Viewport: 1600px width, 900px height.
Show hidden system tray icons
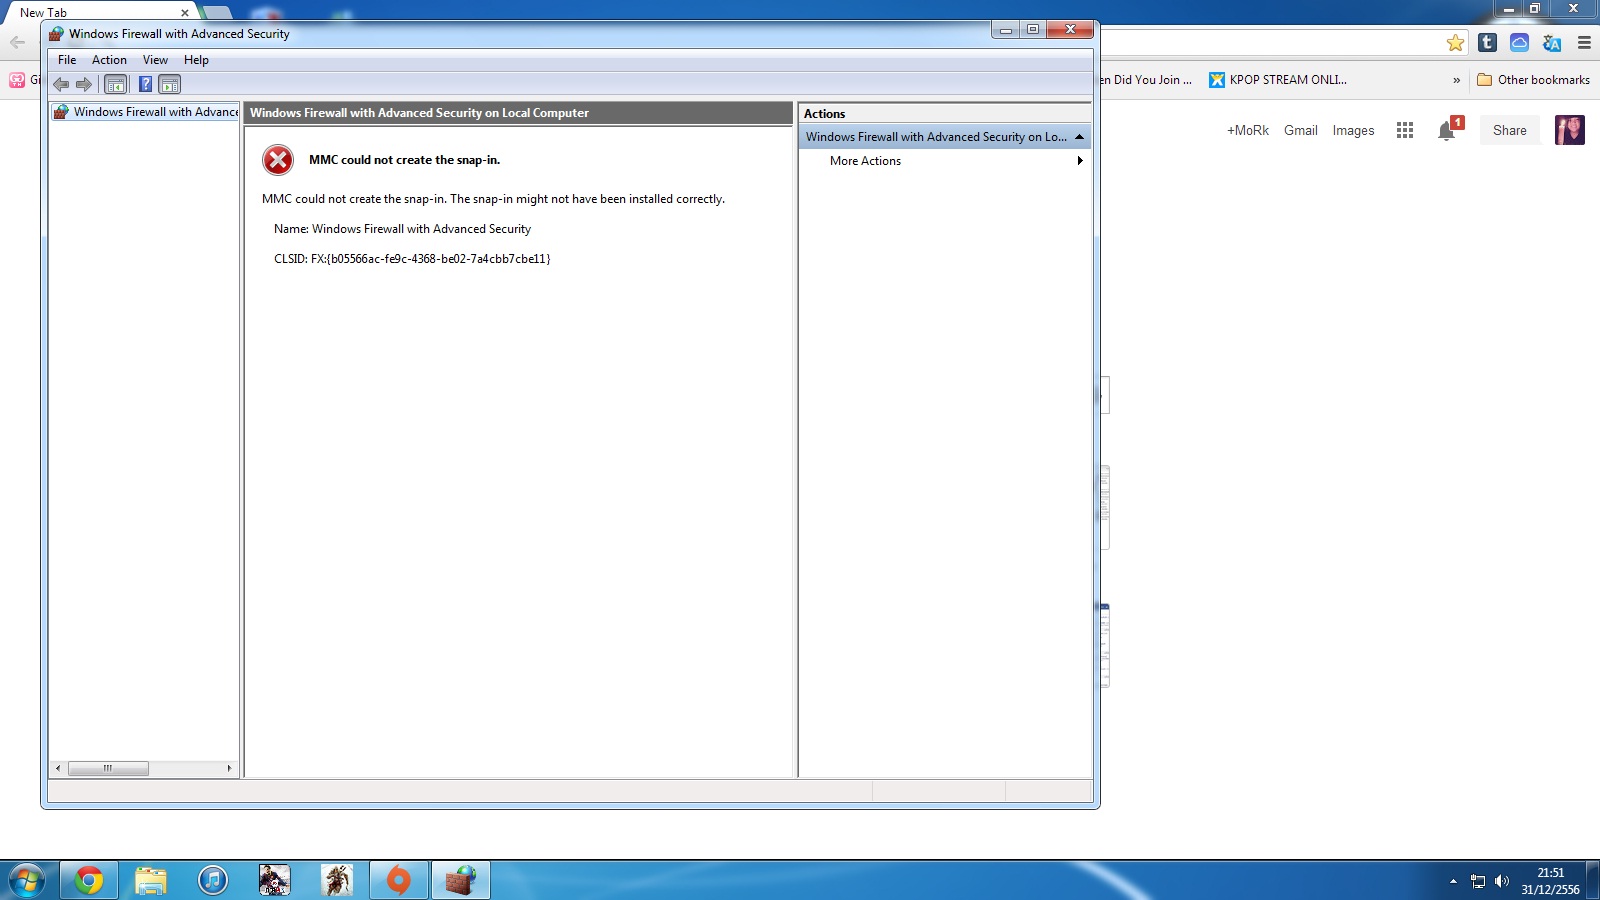click(1453, 881)
